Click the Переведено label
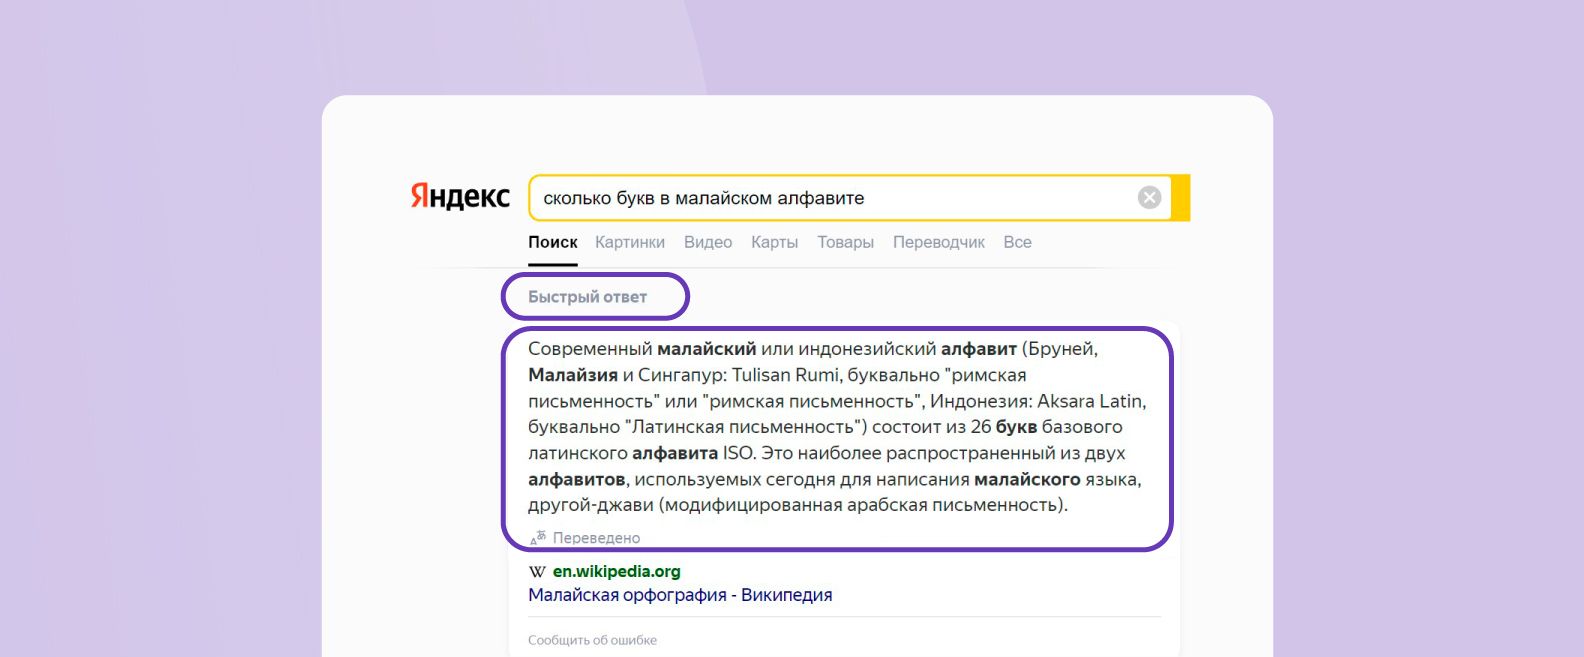This screenshot has height=657, width=1584. point(596,538)
